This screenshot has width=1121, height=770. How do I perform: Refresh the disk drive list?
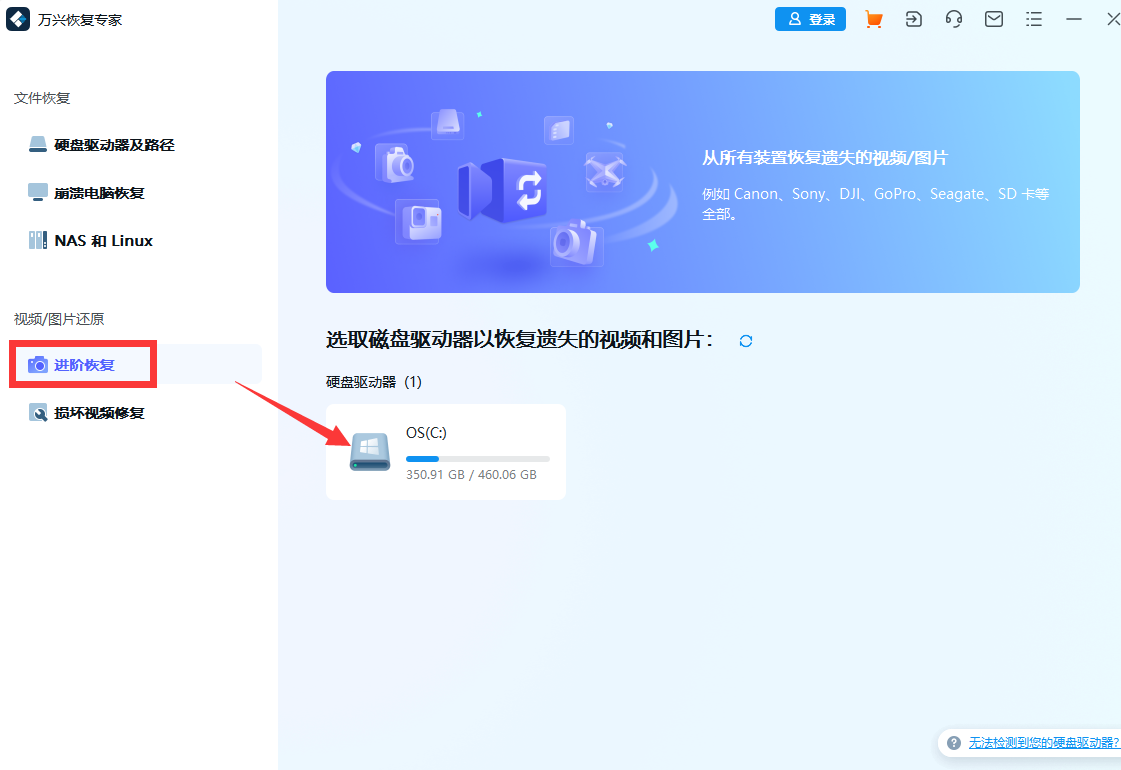tap(745, 341)
